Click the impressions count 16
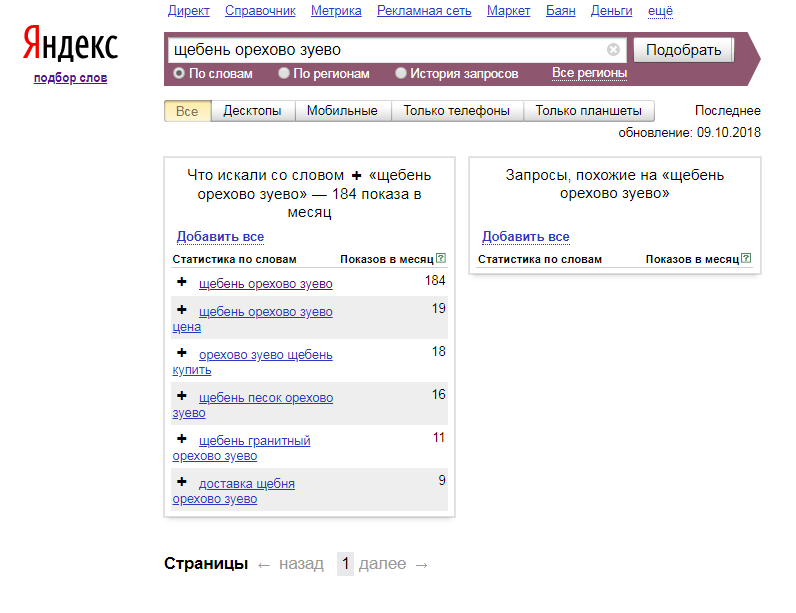796x613 pixels. pyautogui.click(x=439, y=394)
